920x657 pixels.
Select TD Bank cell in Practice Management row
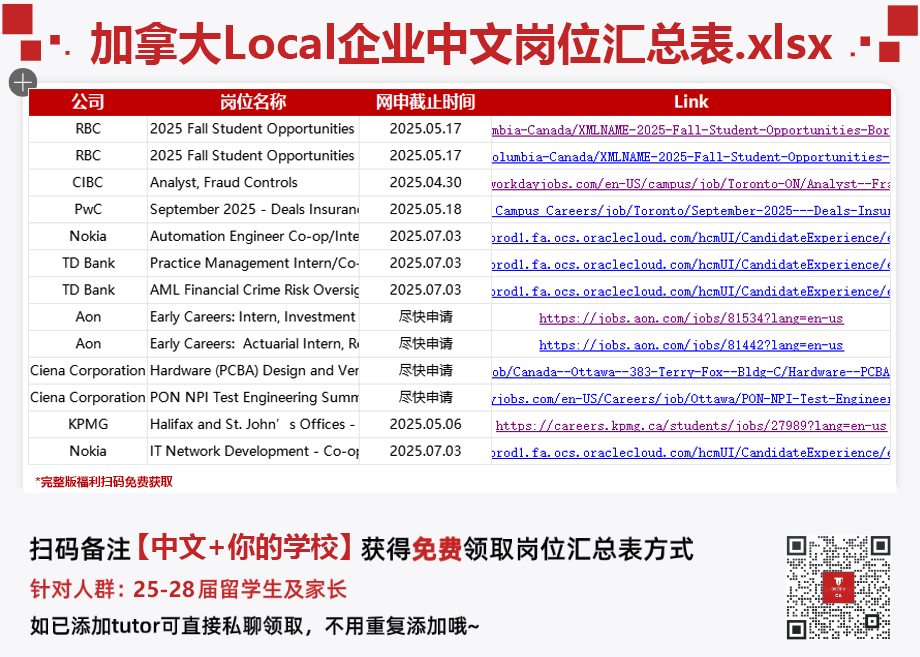pyautogui.click(x=88, y=263)
